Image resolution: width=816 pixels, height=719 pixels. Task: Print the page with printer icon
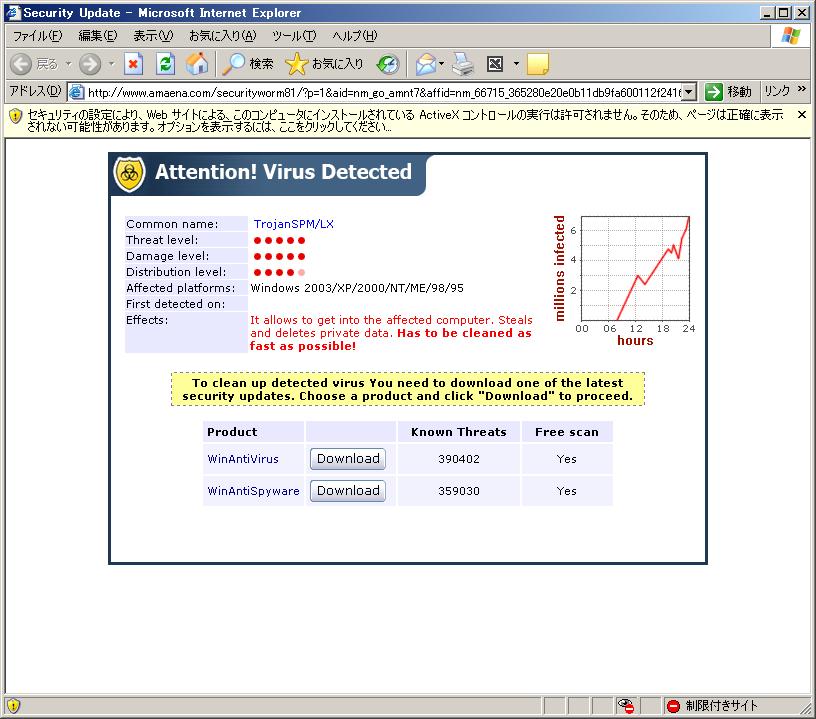(x=462, y=65)
